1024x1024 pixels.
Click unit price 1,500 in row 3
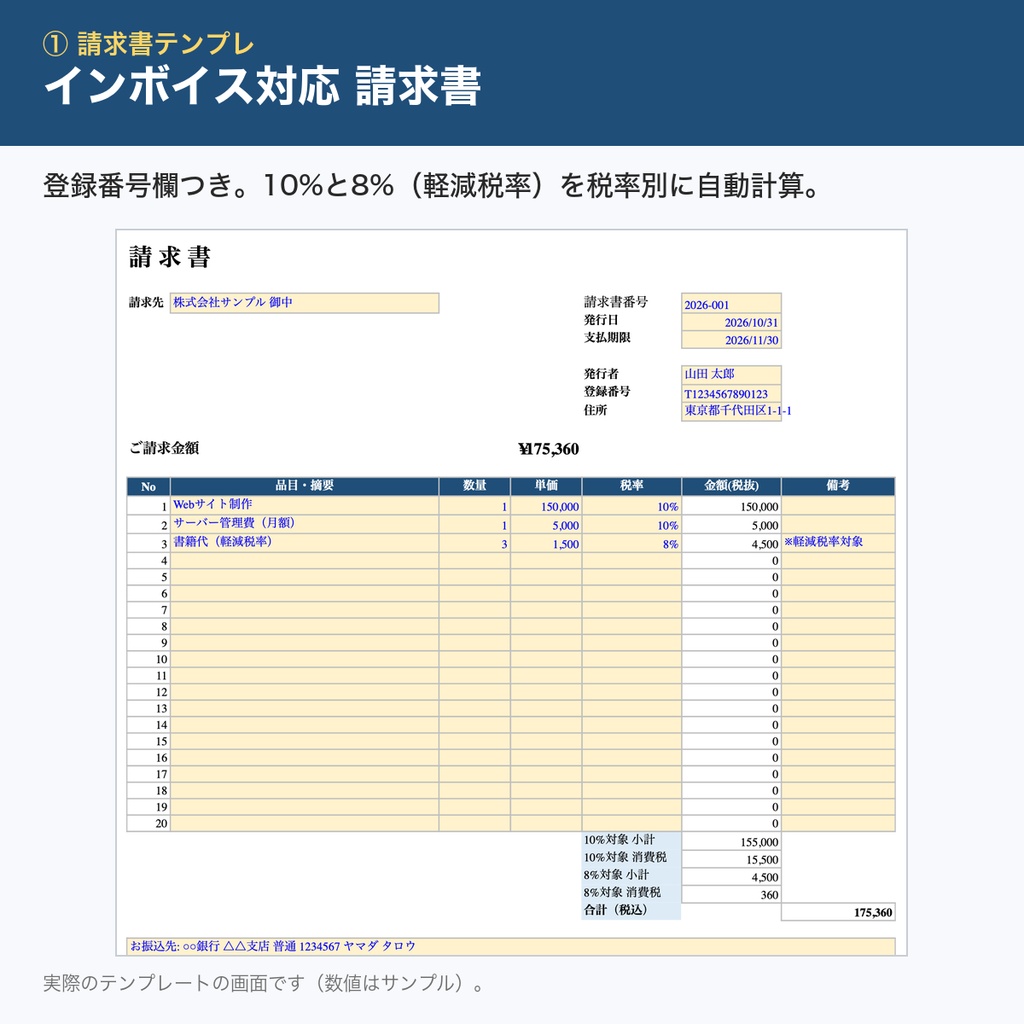tap(546, 544)
